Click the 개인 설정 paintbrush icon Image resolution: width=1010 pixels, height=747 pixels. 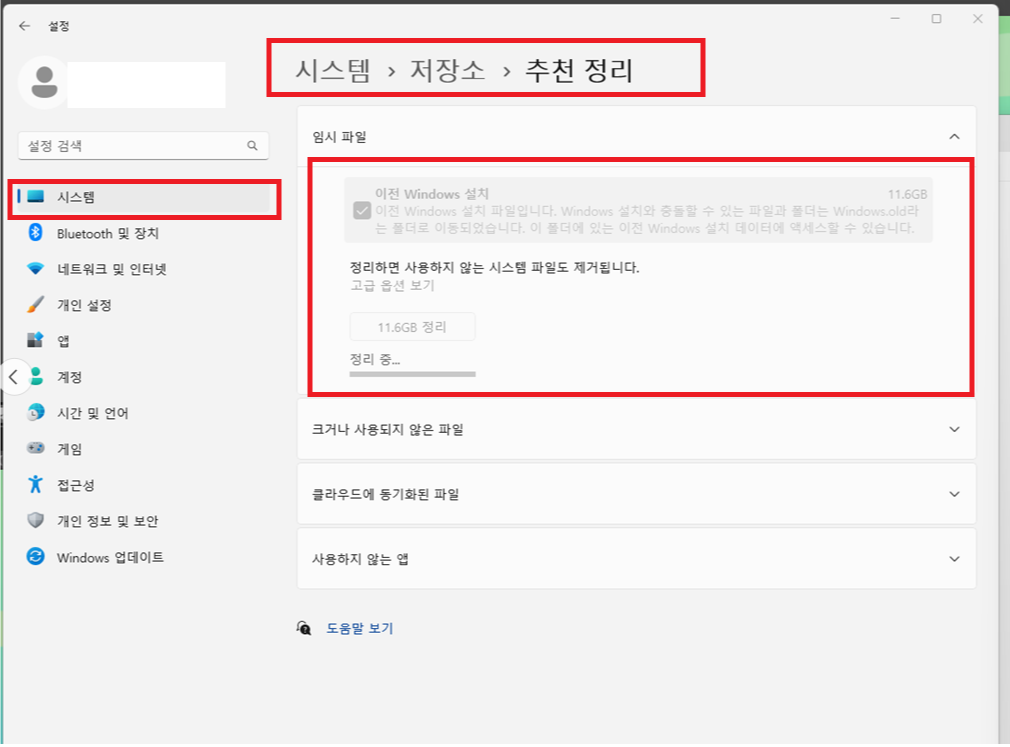[x=35, y=305]
